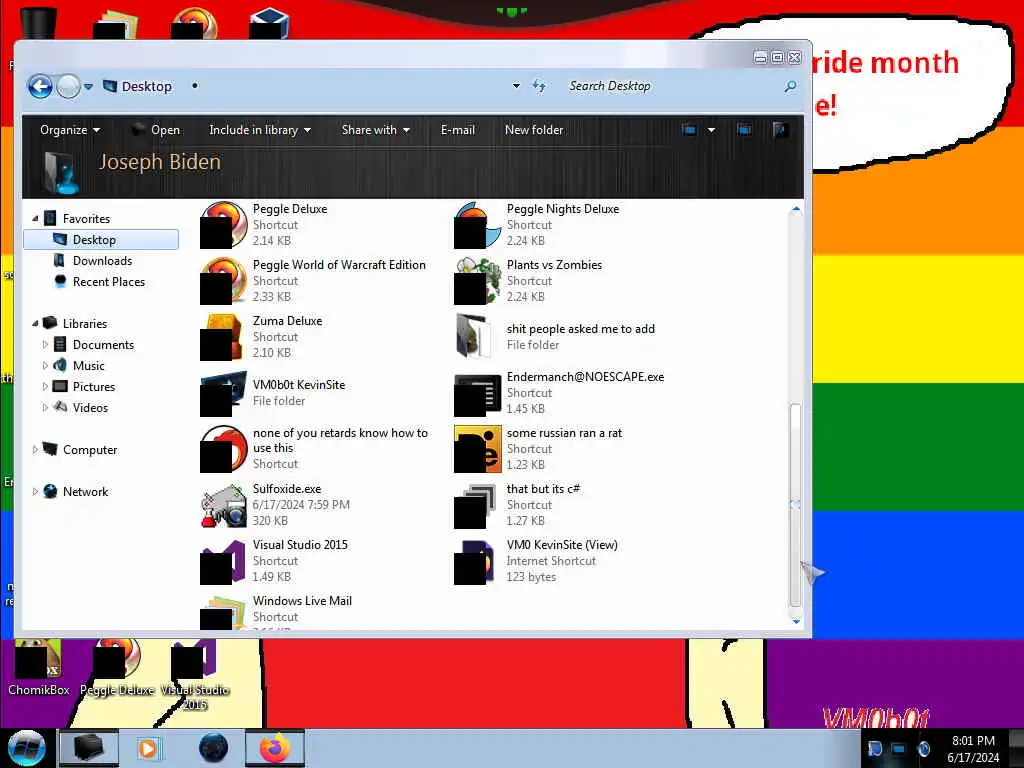1024x768 pixels.
Task: Expand the Network tree node
Action: 35,491
